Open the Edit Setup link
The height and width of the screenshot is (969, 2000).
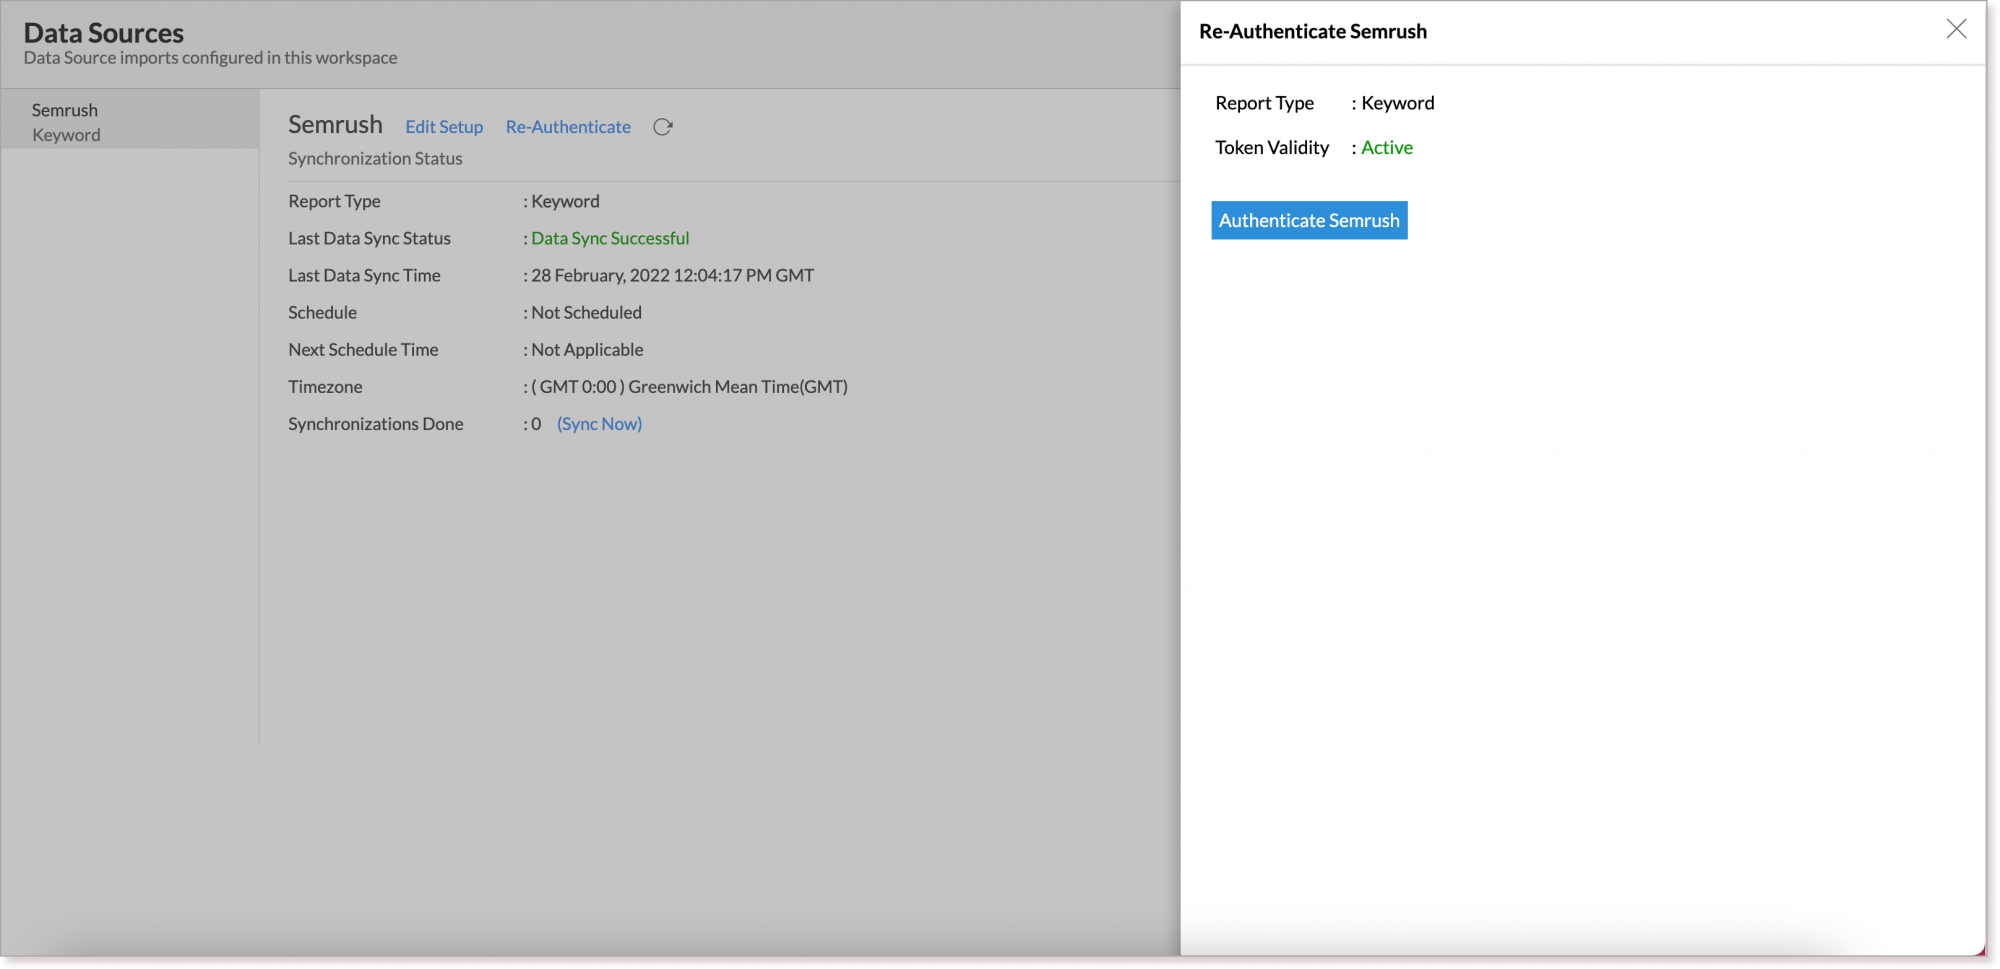click(x=444, y=127)
